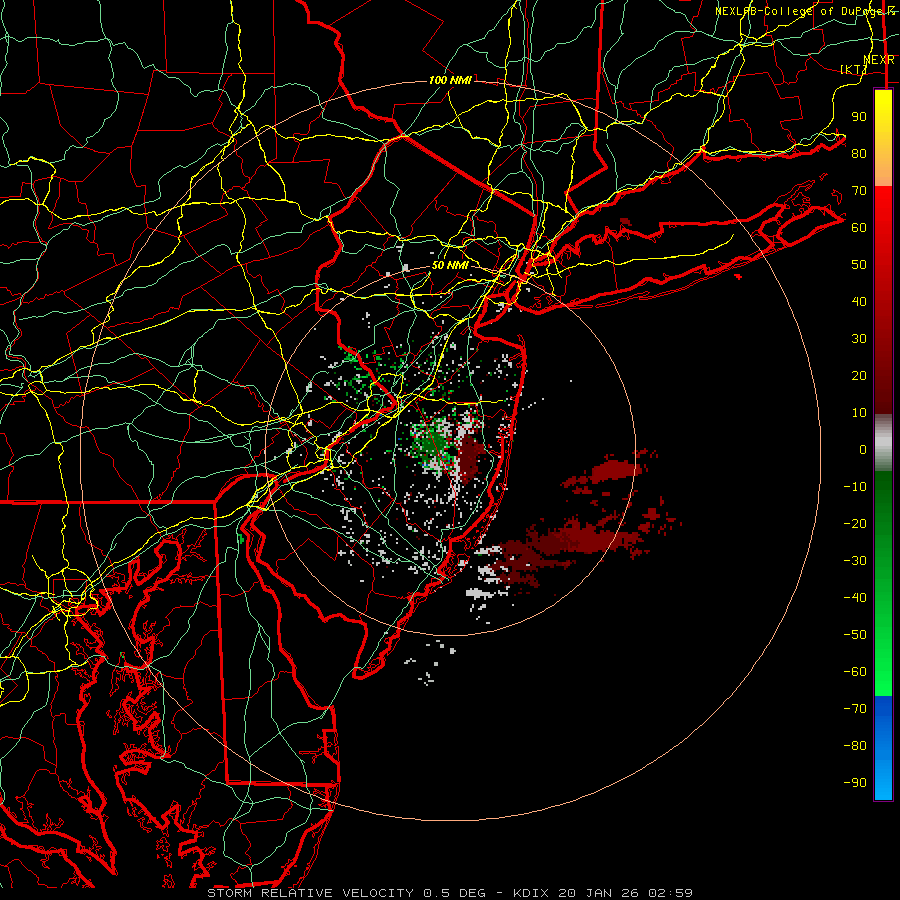Click the 0 value on velocity scale
Image resolution: width=900 pixels, height=900 pixels.
point(863,449)
